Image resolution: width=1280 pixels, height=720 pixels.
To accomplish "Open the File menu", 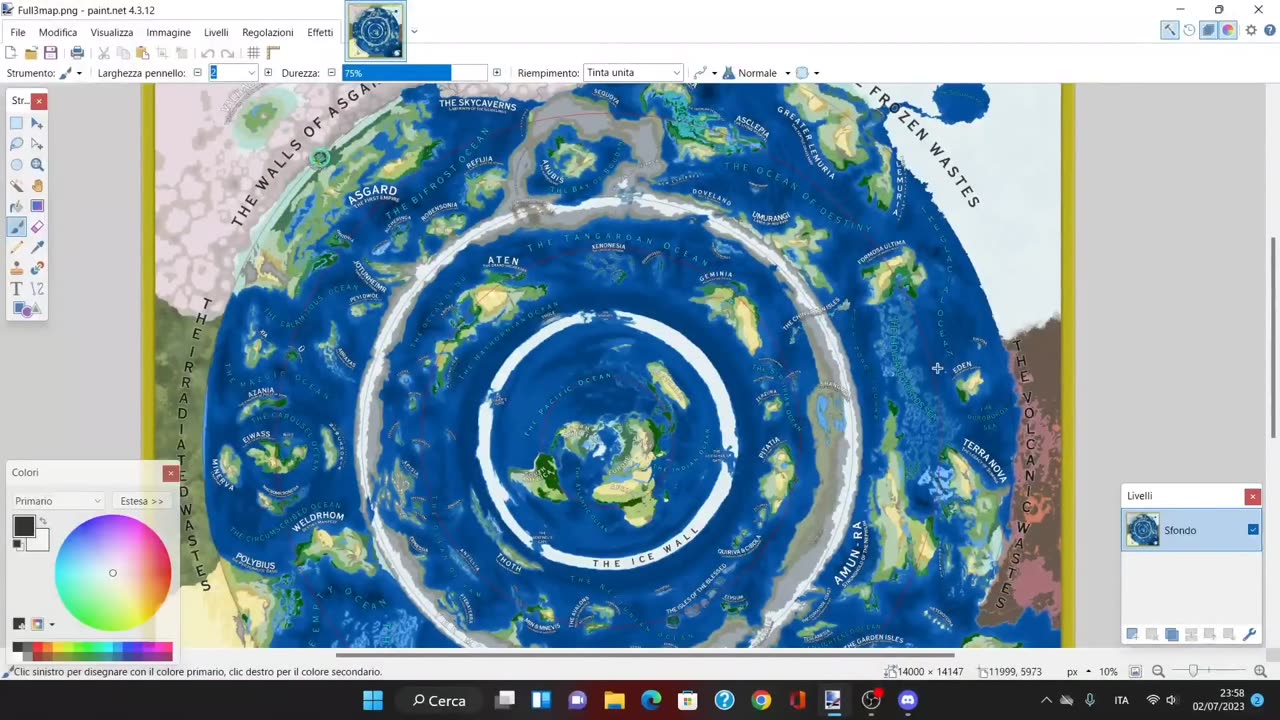I will (x=18, y=32).
